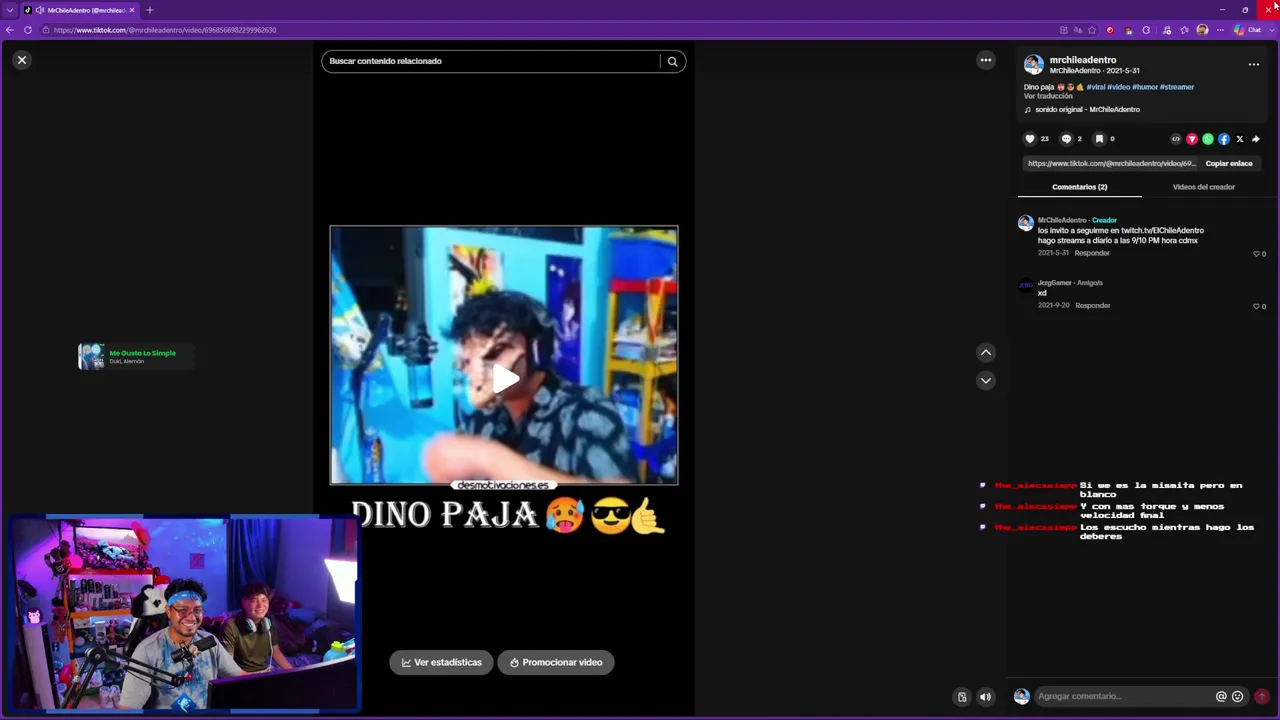Expand the browser tab list dropdown
The height and width of the screenshot is (720, 1280).
click(10, 10)
